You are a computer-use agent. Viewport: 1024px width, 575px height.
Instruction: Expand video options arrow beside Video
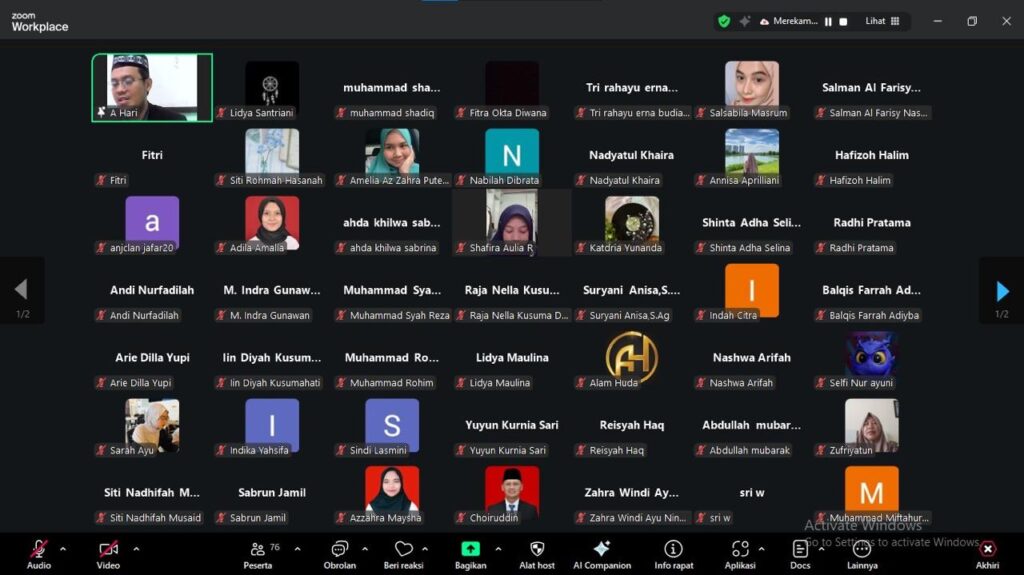click(x=136, y=548)
